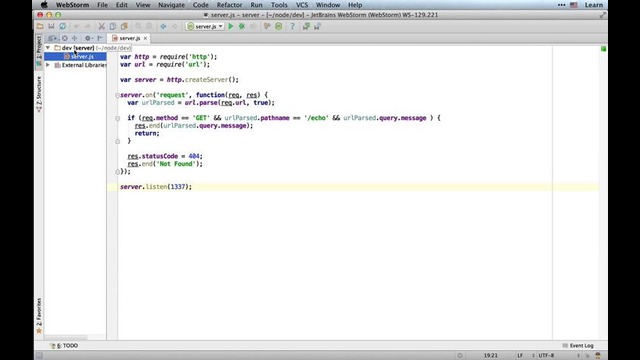Open Help with the question mark icon
The image size is (640, 360).
tap(292, 26)
